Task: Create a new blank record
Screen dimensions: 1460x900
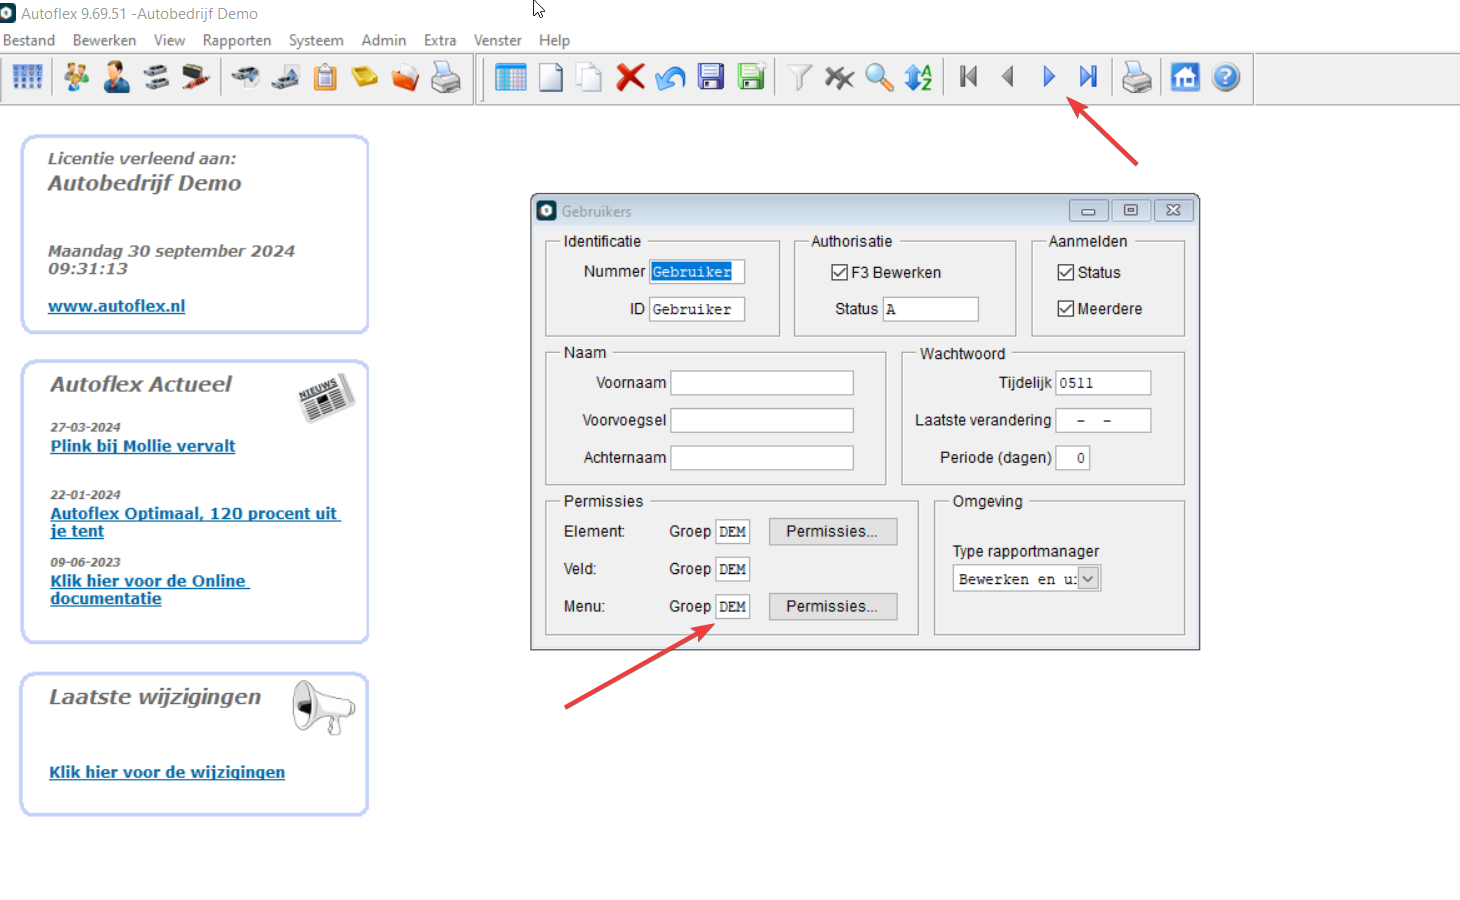Action: pyautogui.click(x=551, y=77)
